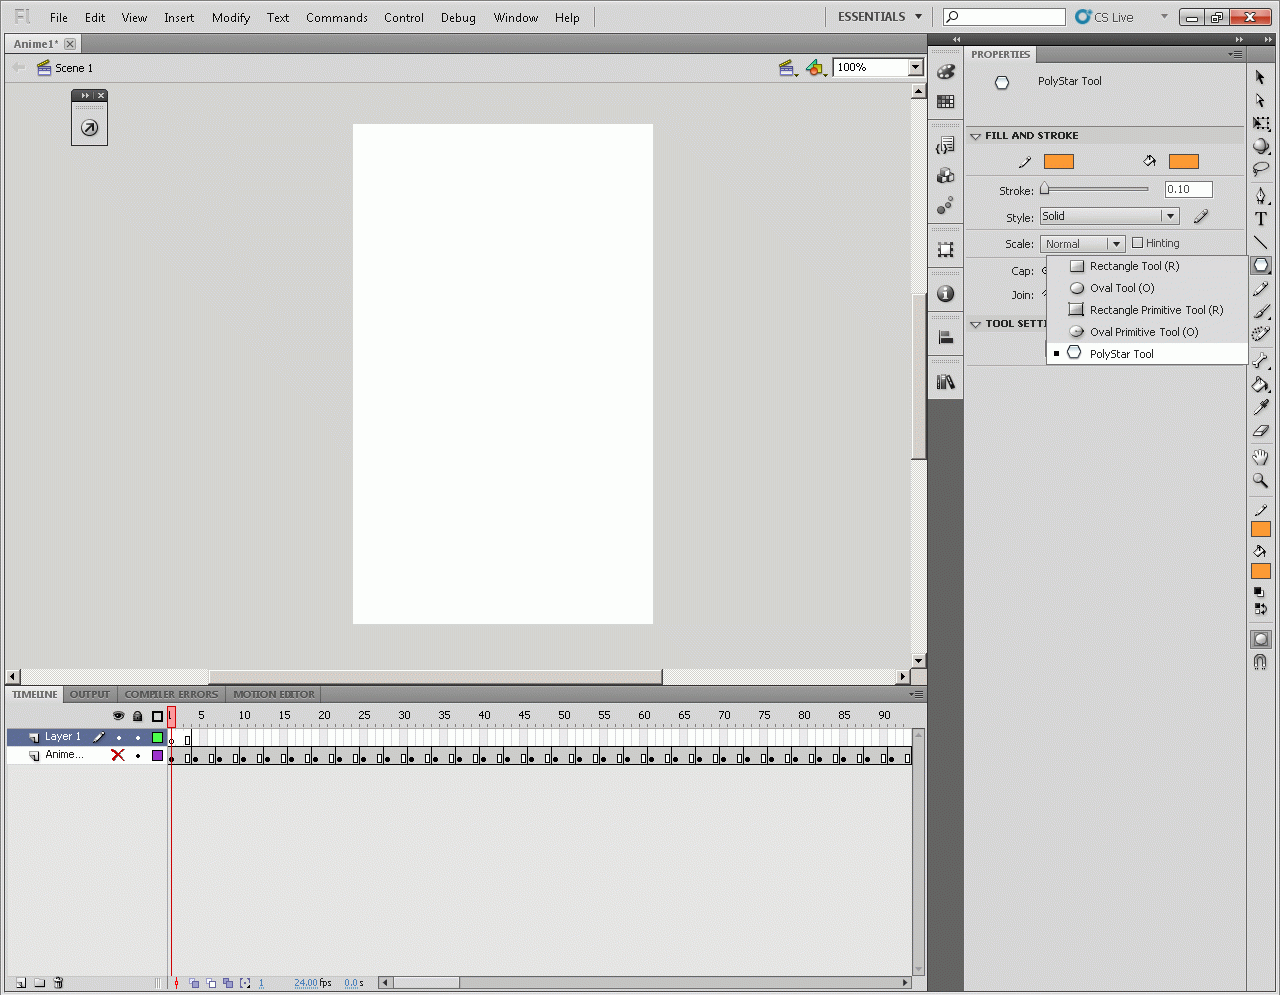Viewport: 1280px width, 995px height.
Task: Open the Essentials workspace dropdown
Action: click(x=880, y=17)
